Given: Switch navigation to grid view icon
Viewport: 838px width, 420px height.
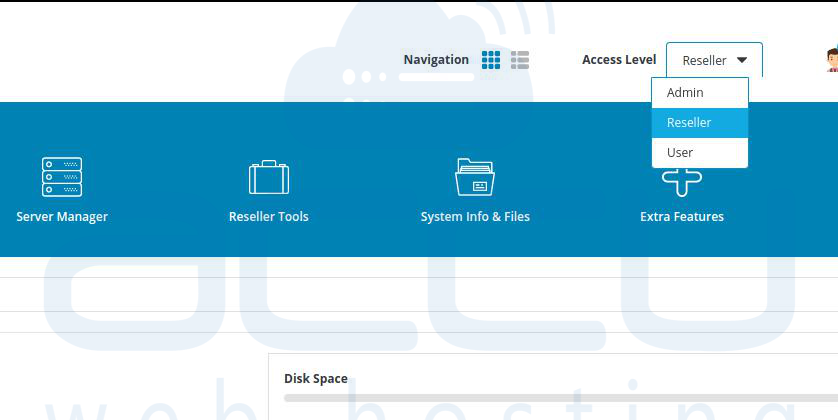Looking at the screenshot, I should click(x=491, y=60).
